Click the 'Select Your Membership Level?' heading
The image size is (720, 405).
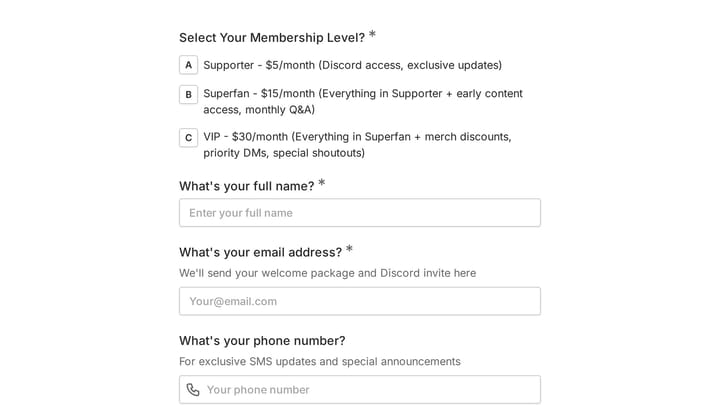[272, 38]
